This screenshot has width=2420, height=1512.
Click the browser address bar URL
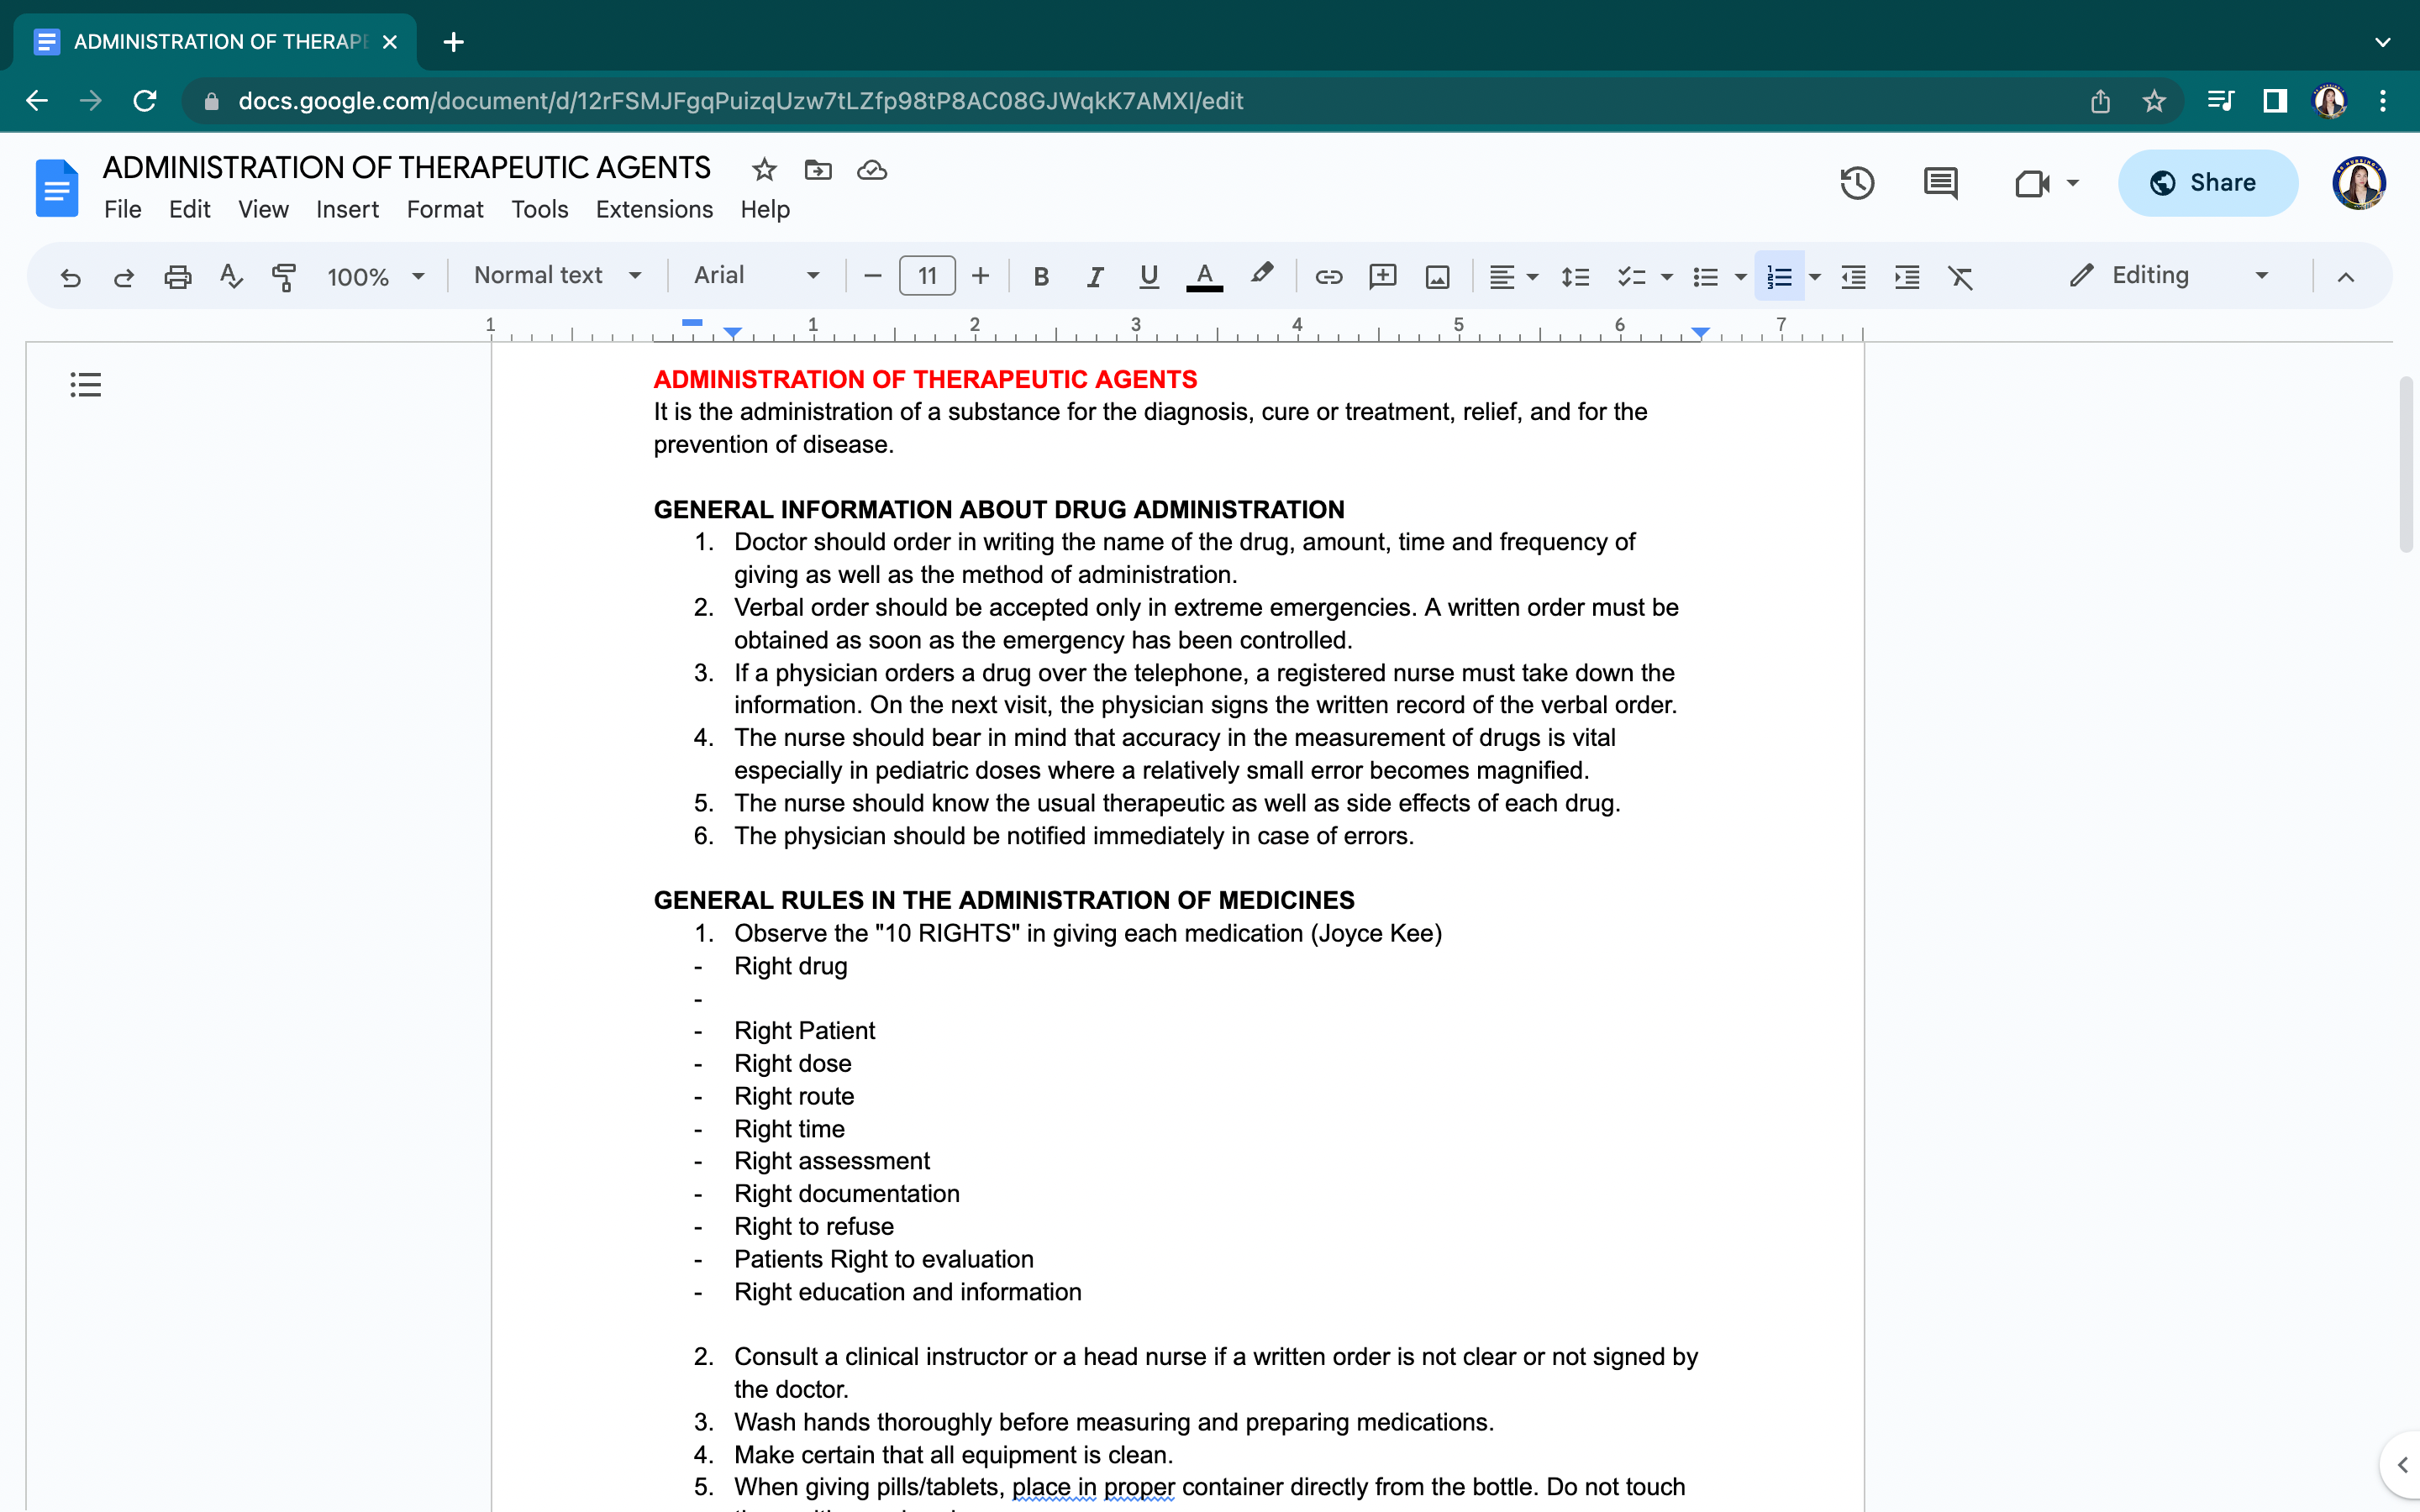coord(740,101)
